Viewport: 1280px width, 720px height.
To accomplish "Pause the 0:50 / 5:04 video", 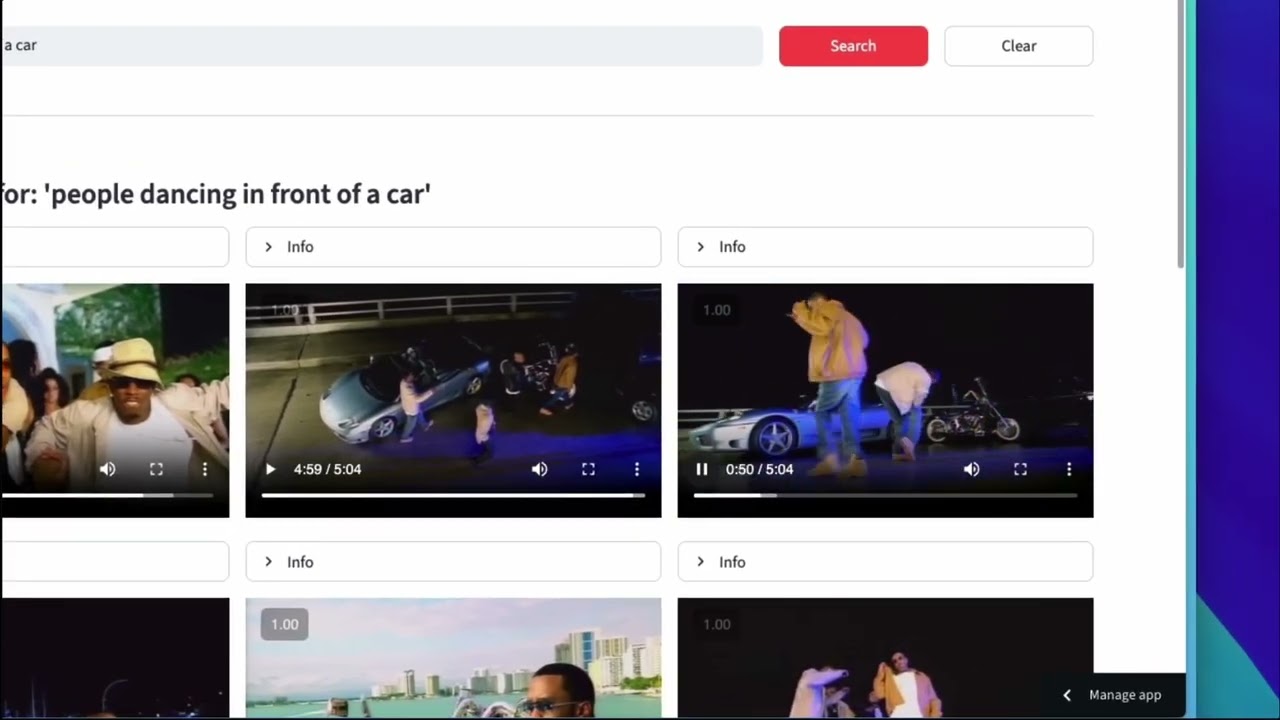I will pos(702,469).
